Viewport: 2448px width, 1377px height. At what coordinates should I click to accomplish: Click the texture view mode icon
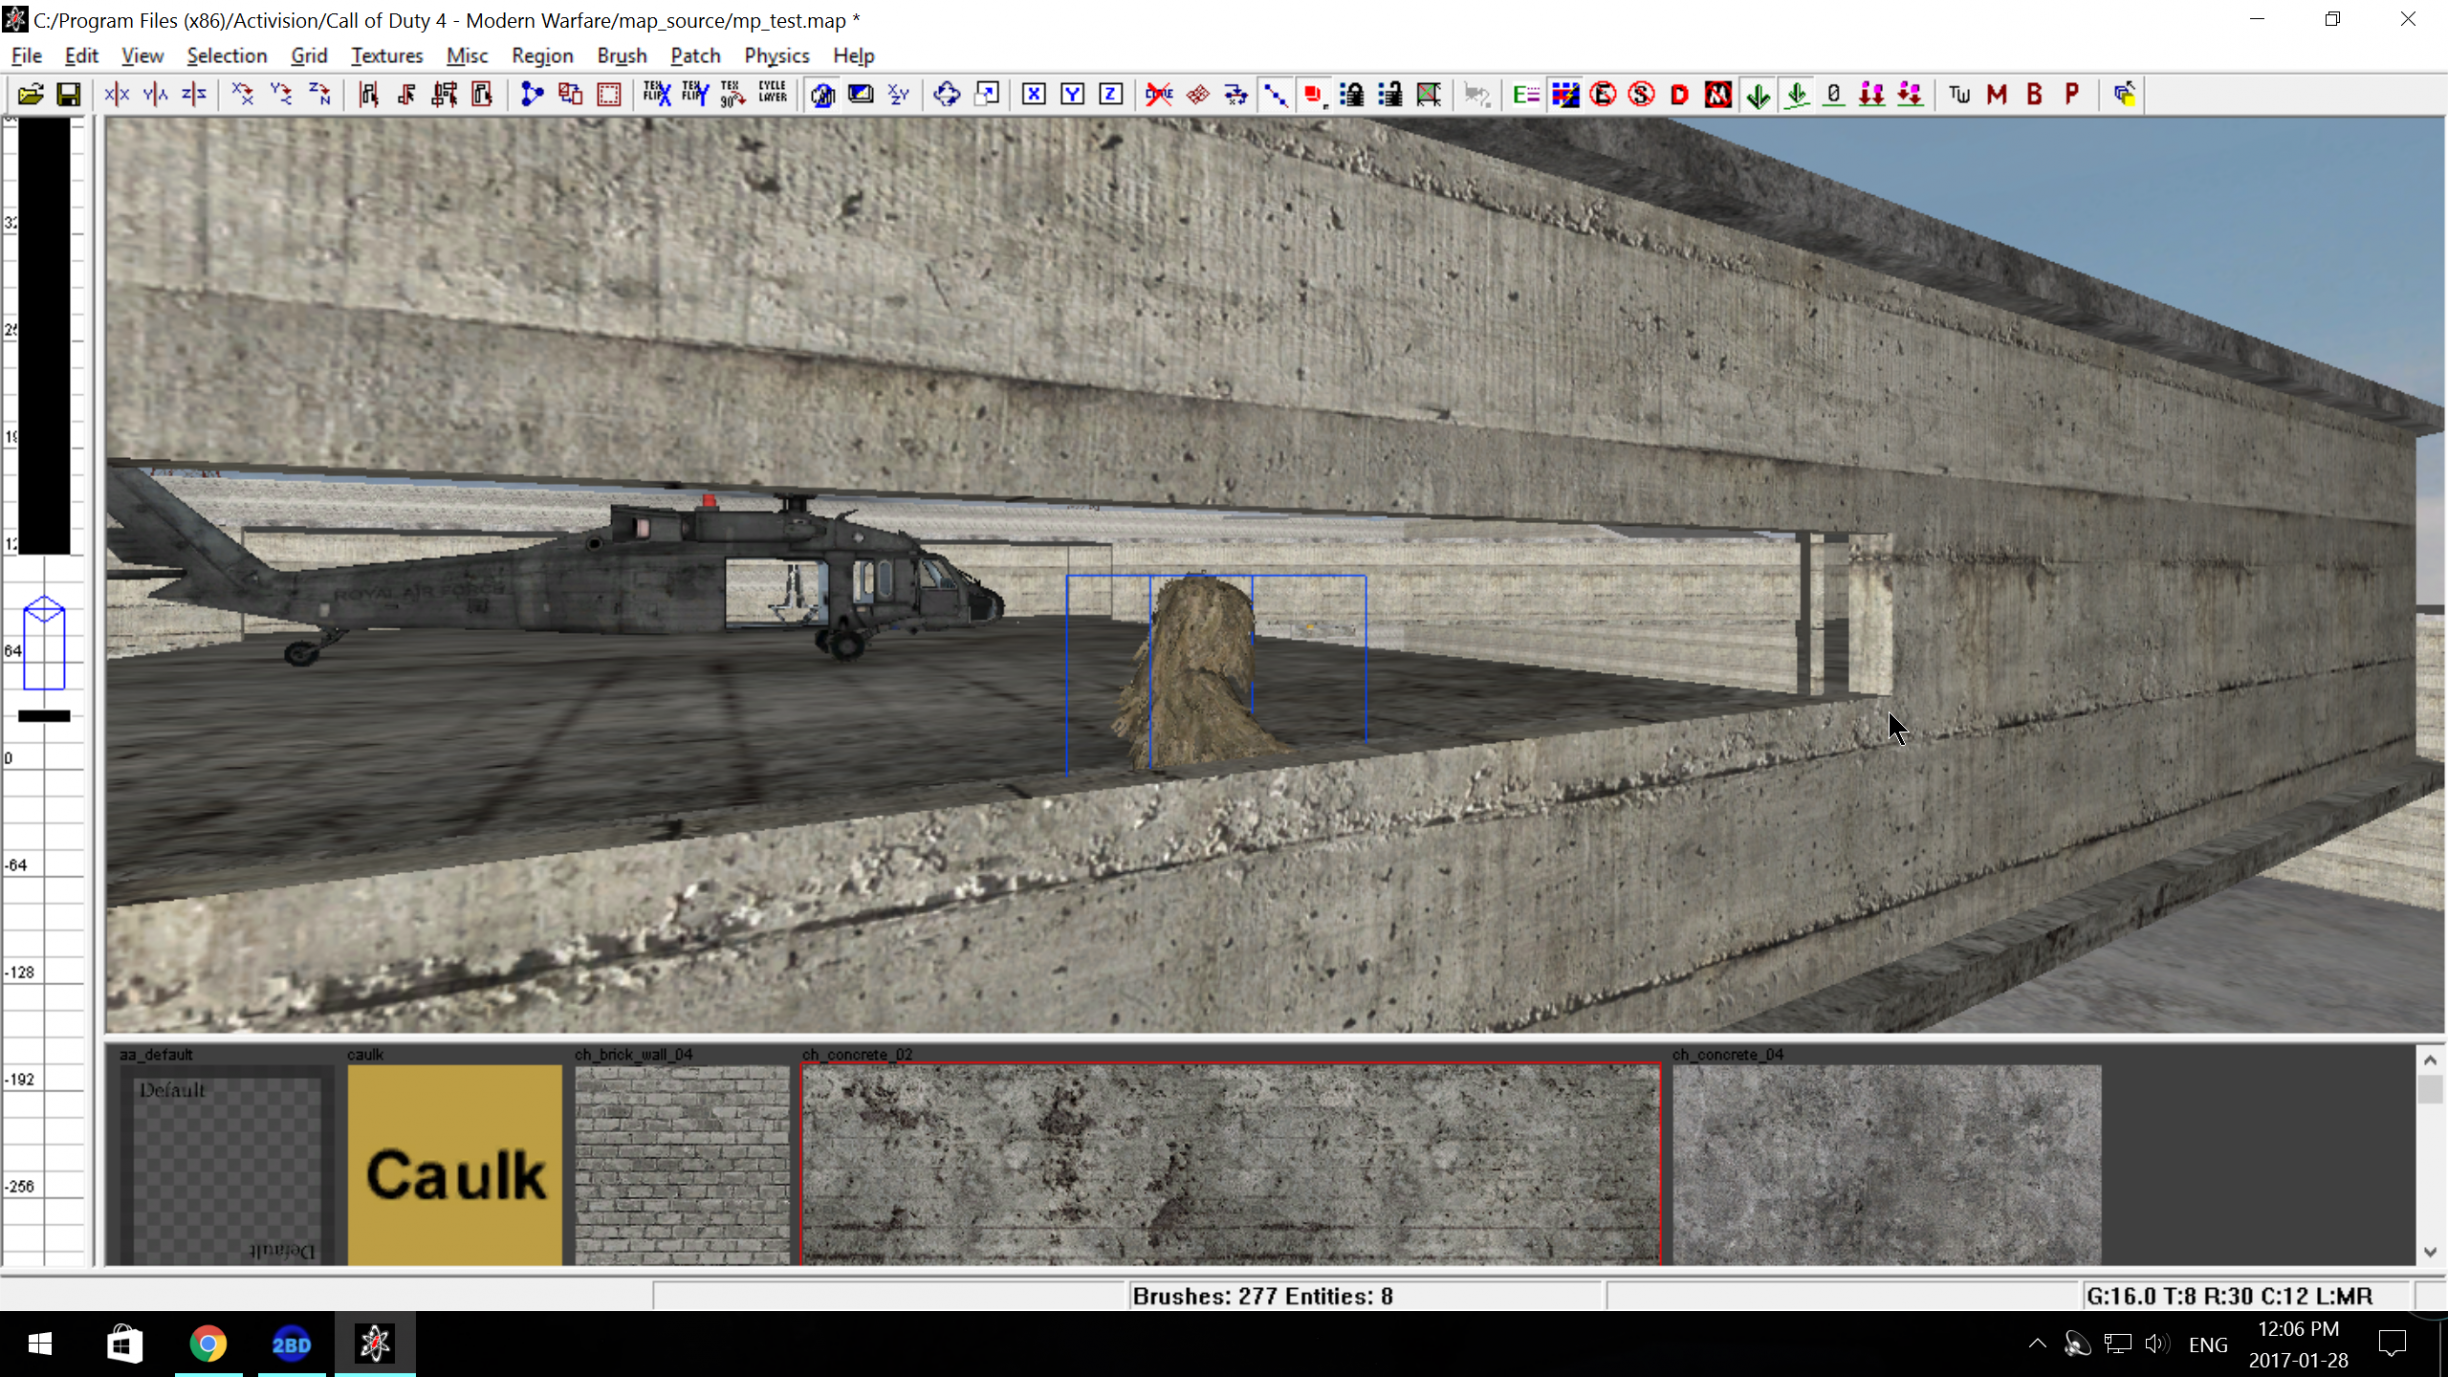click(861, 94)
